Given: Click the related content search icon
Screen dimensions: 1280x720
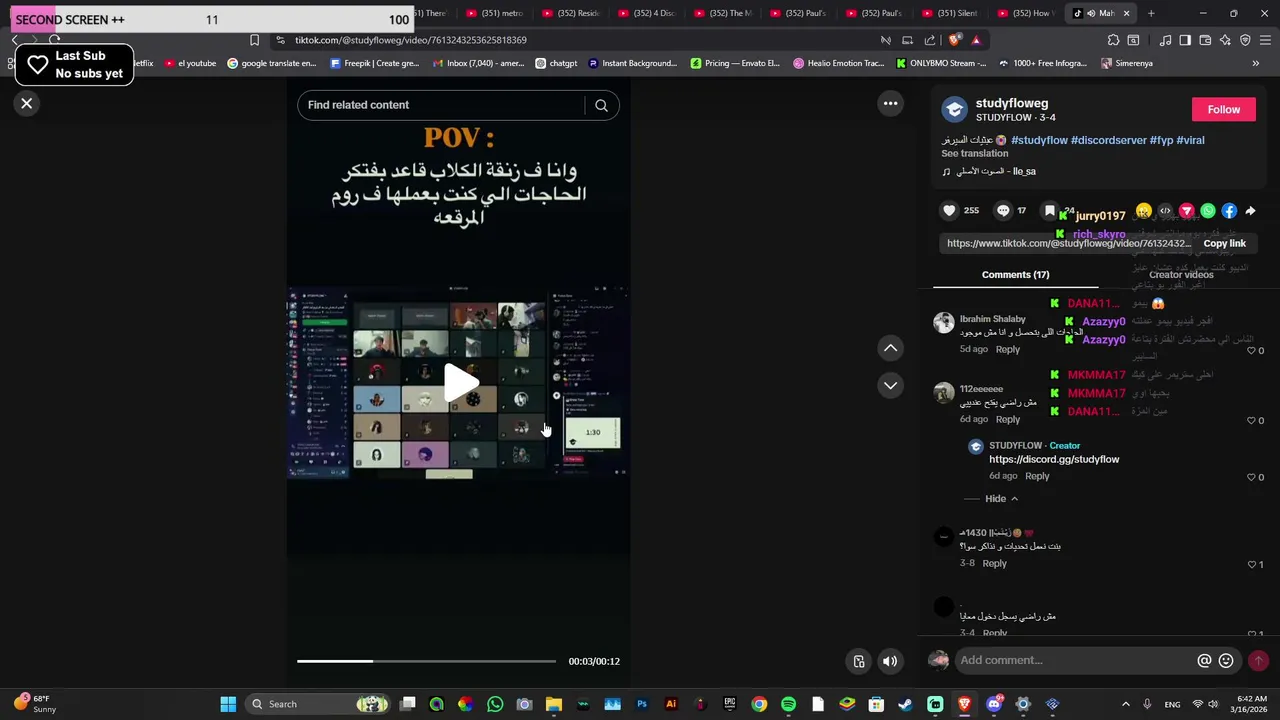Looking at the screenshot, I should pos(601,105).
